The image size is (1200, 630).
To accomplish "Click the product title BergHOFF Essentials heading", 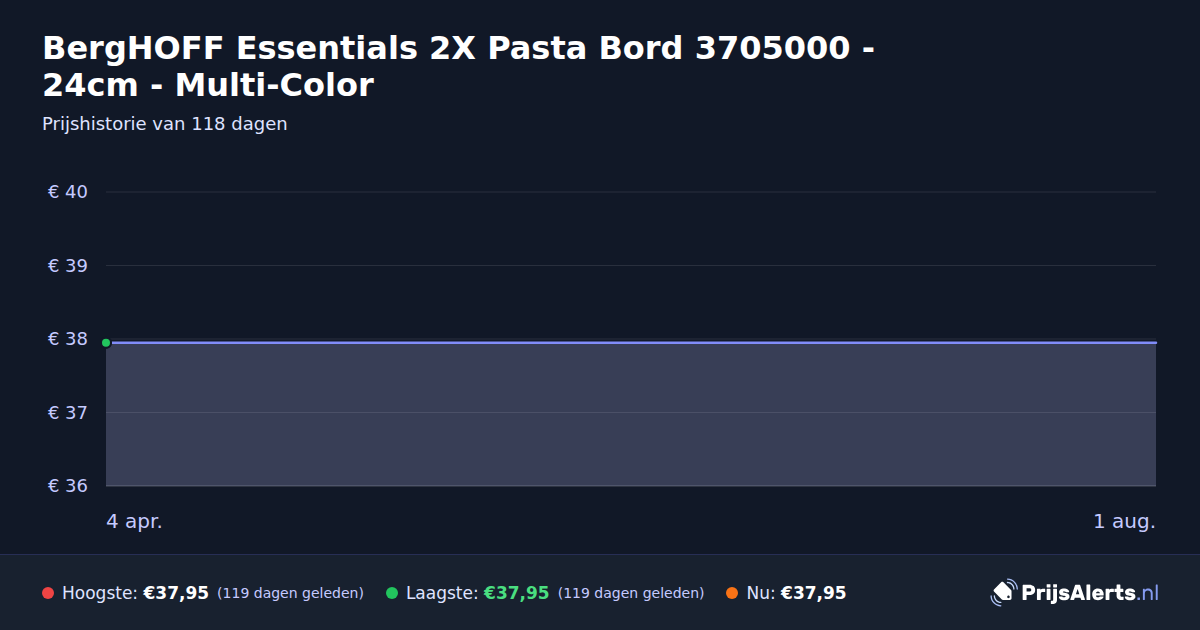I will click(459, 66).
